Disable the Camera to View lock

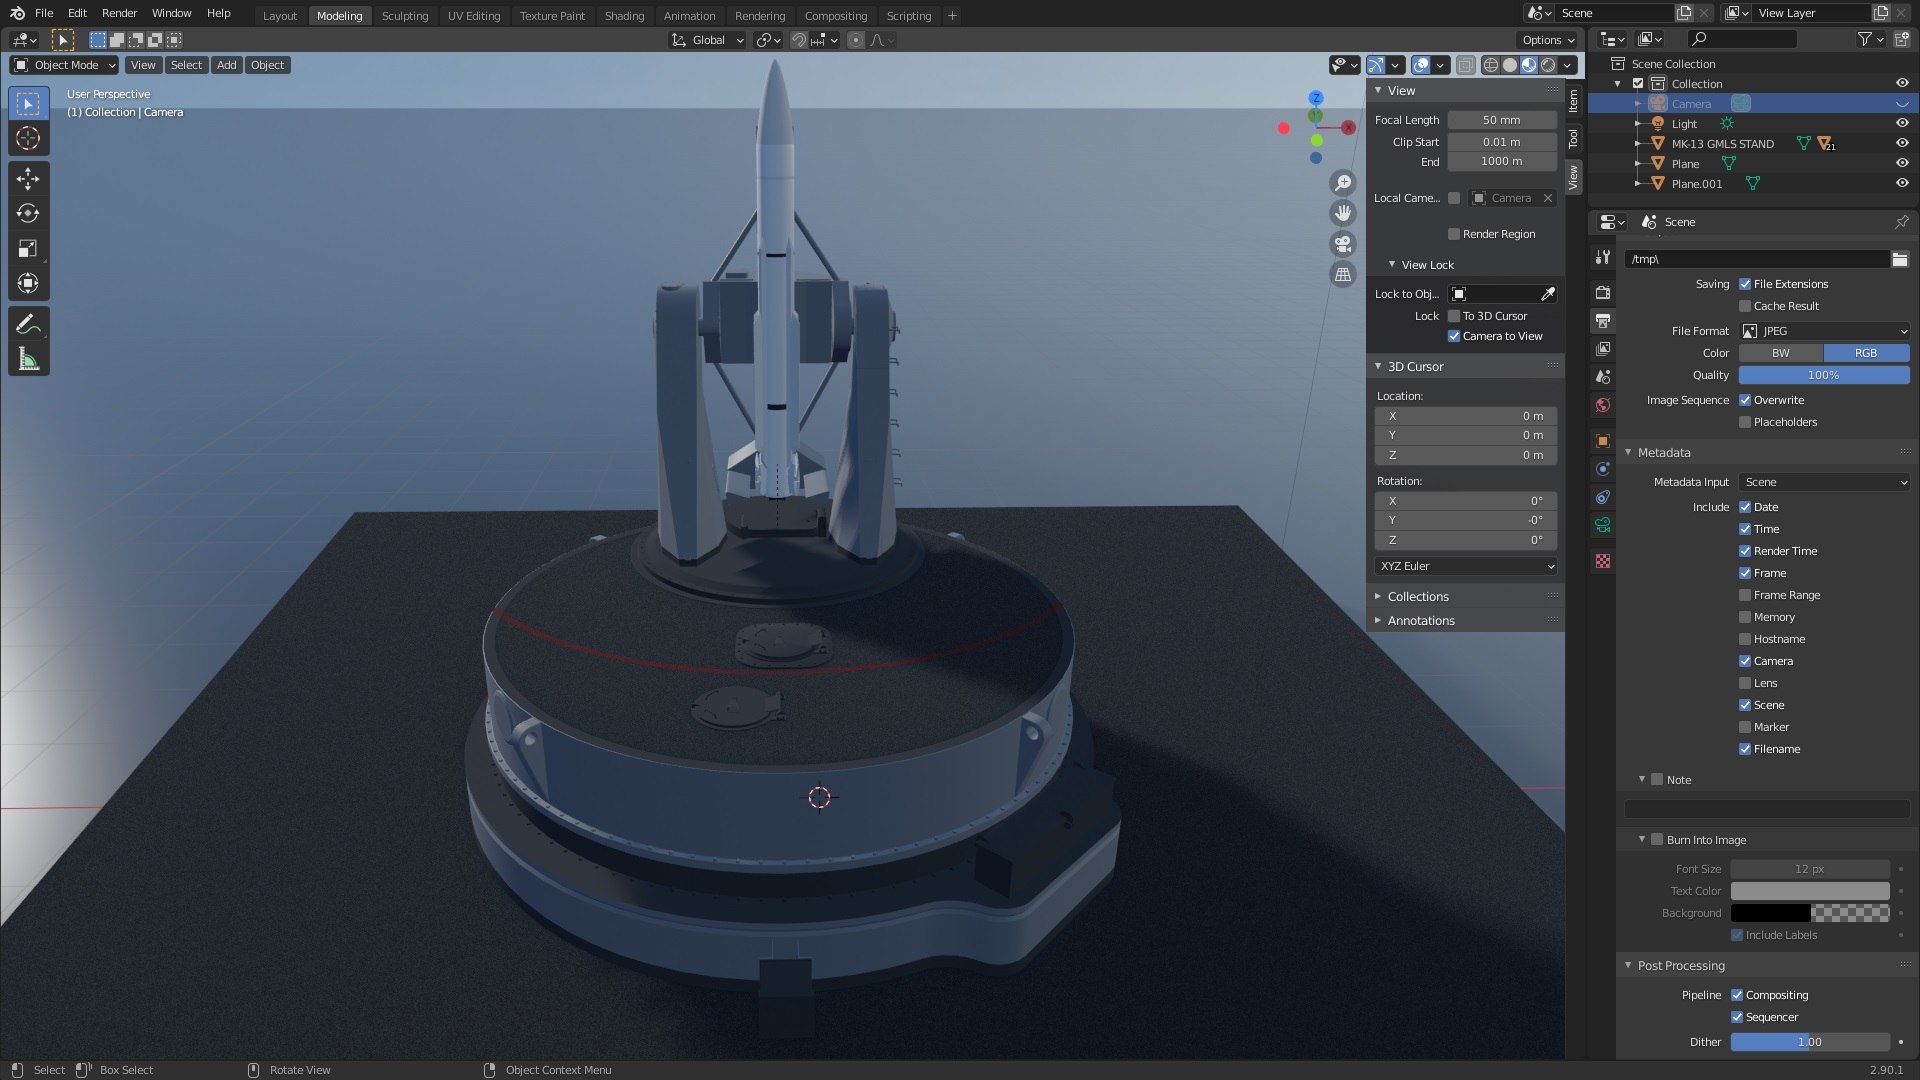point(1454,336)
